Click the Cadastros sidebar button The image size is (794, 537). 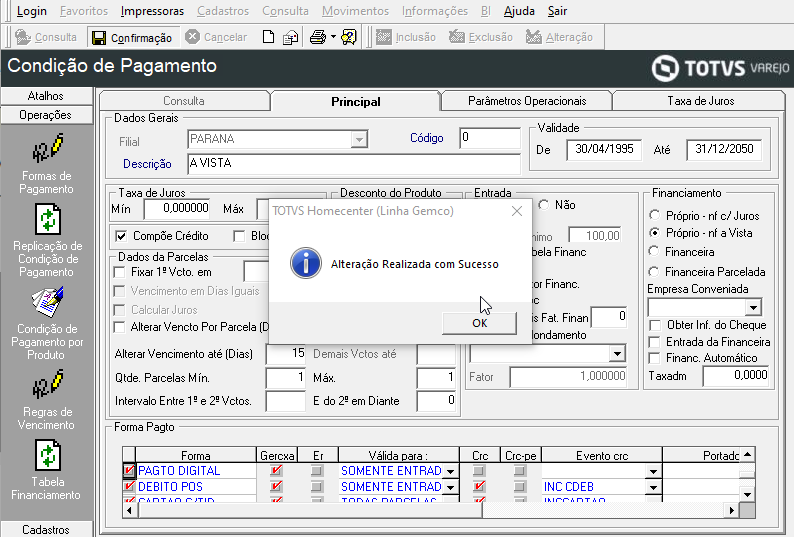click(46, 529)
